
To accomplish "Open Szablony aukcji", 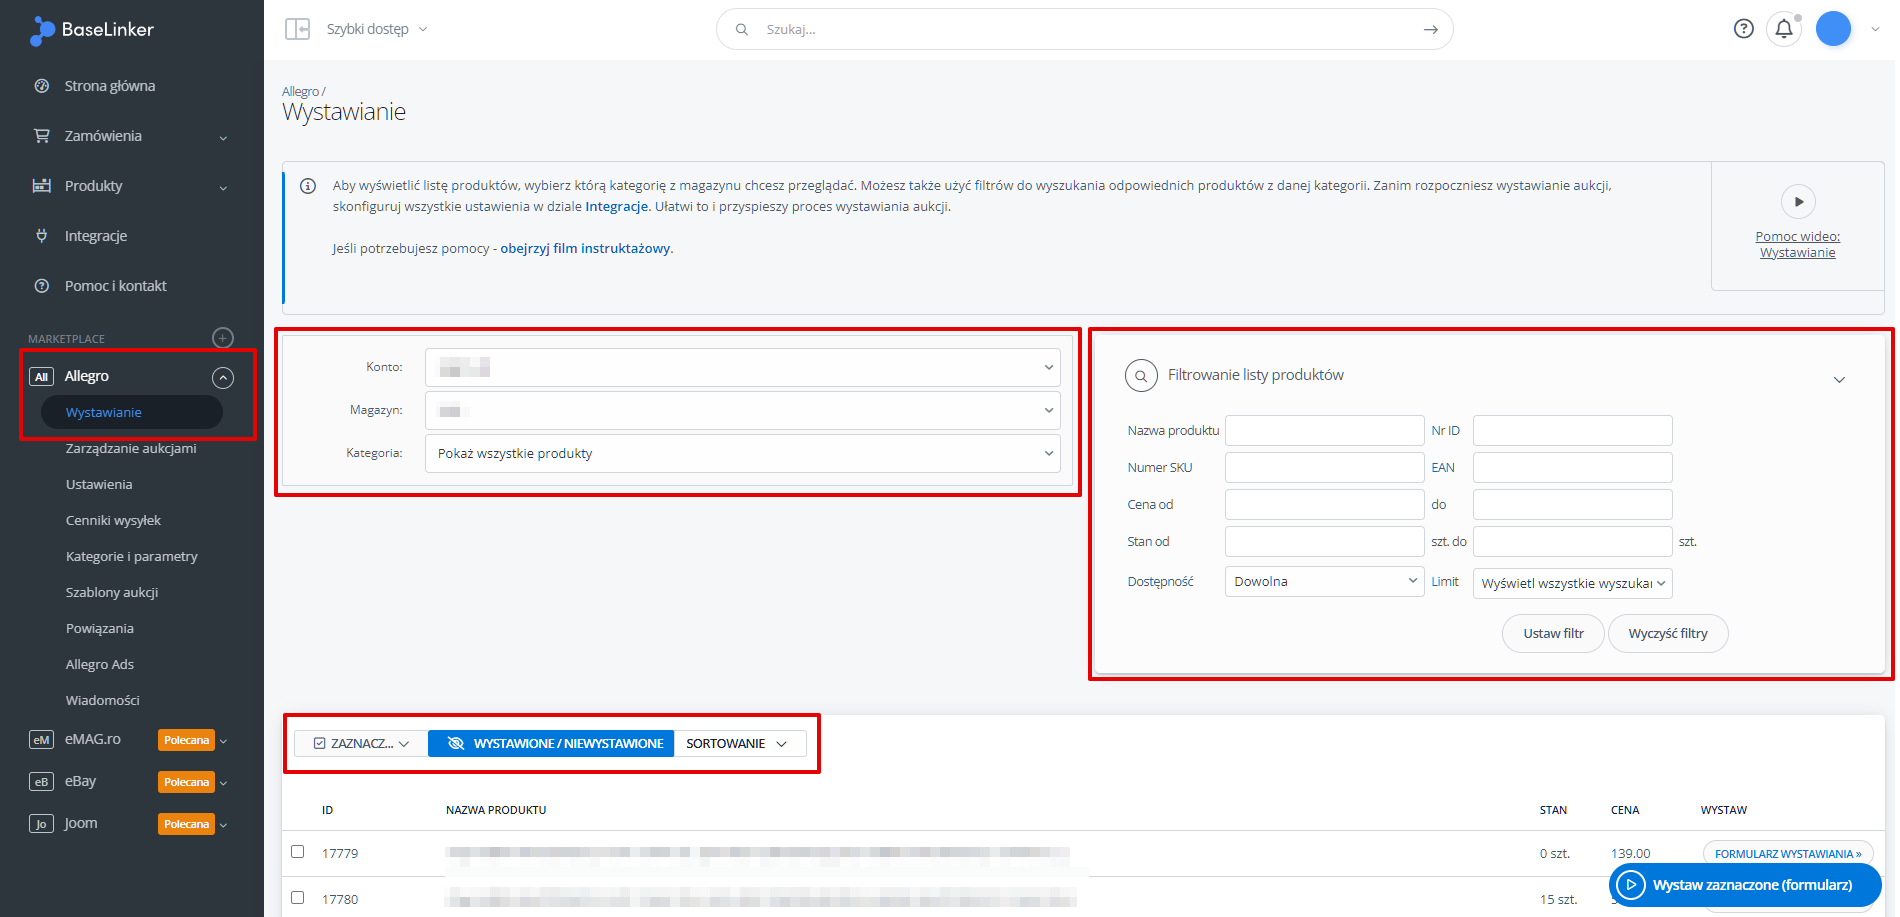I will tap(112, 592).
